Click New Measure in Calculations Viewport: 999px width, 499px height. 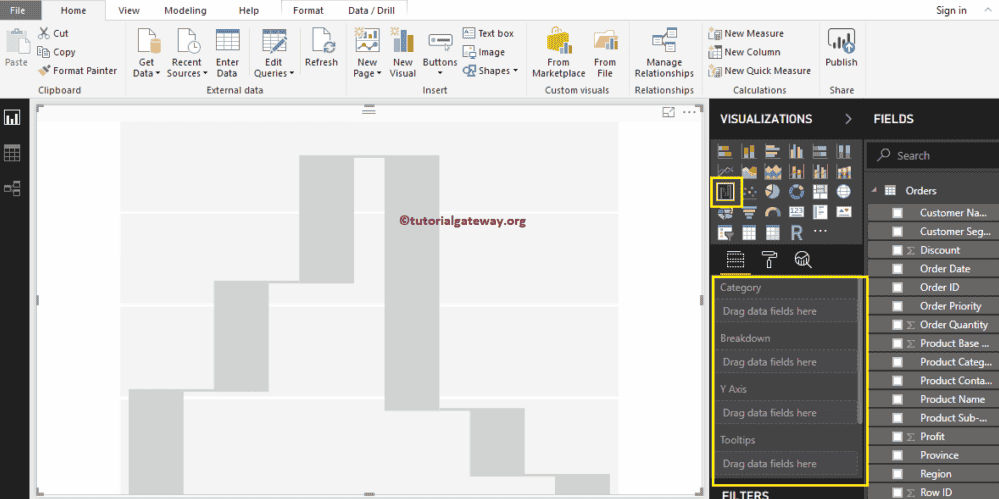(746, 33)
